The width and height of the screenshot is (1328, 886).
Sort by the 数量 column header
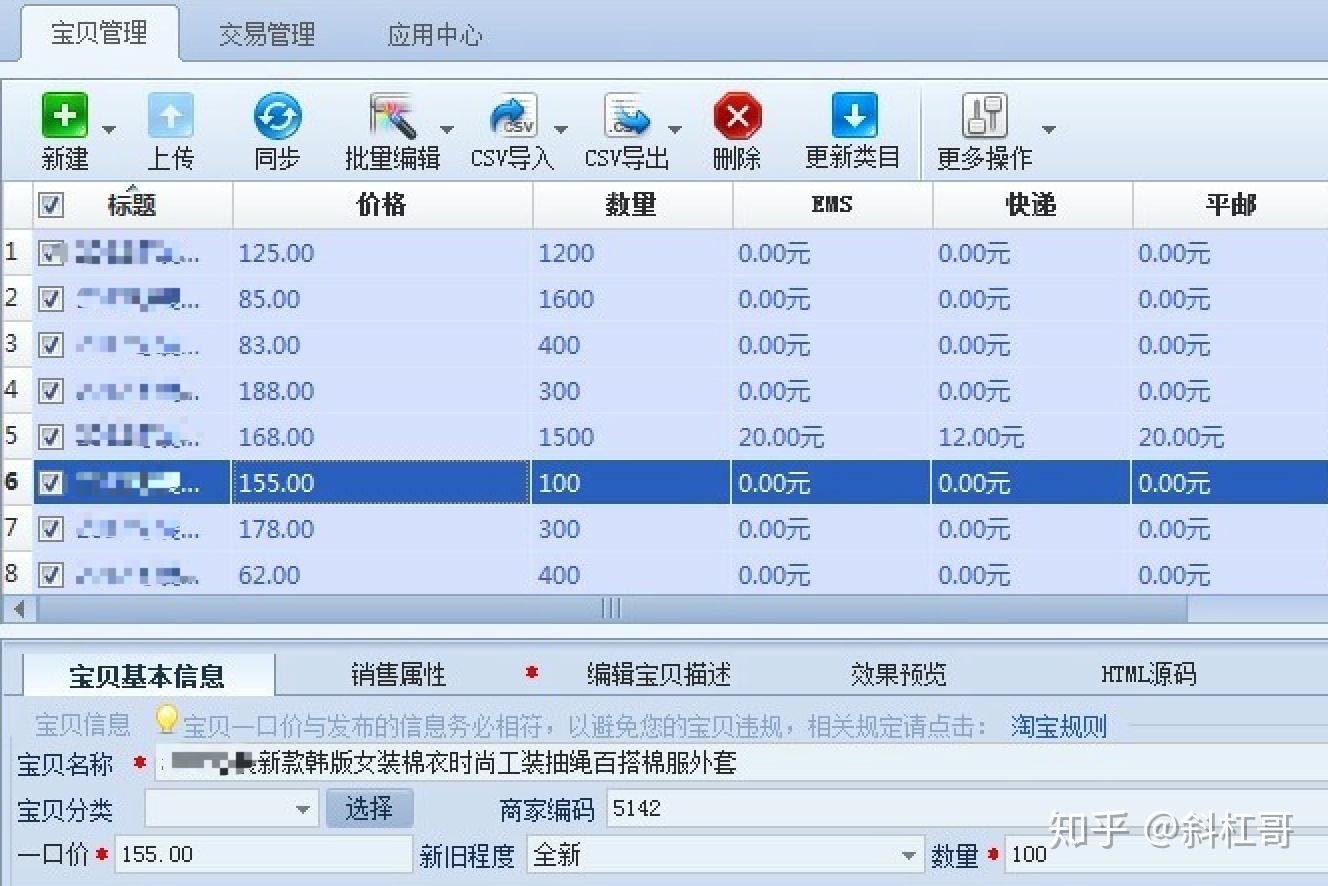[x=632, y=205]
